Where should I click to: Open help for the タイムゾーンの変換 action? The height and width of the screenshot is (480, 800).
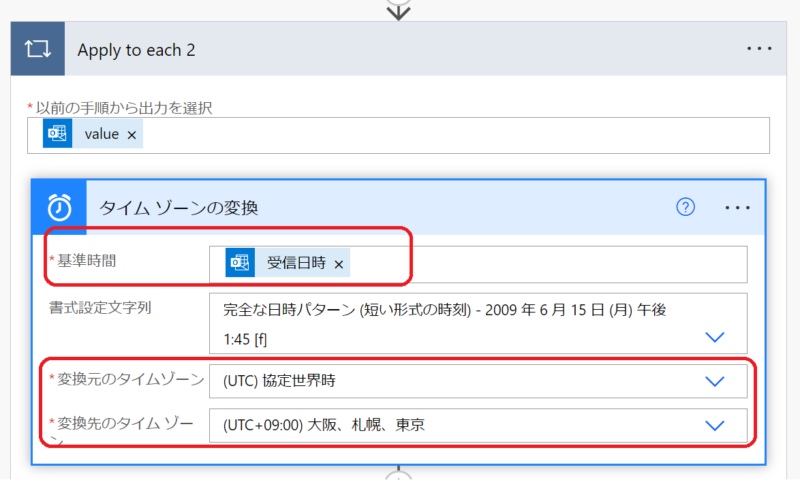coord(685,207)
